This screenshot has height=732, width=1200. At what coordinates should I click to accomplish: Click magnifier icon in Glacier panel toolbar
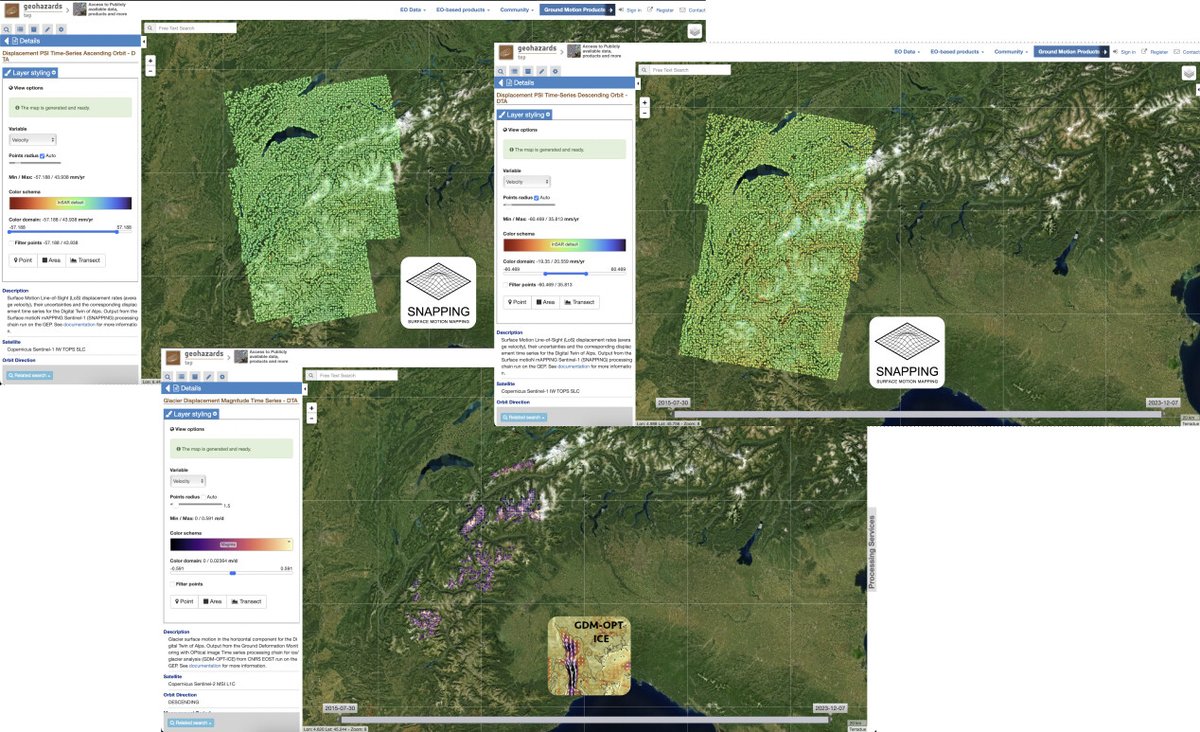[x=171, y=375]
